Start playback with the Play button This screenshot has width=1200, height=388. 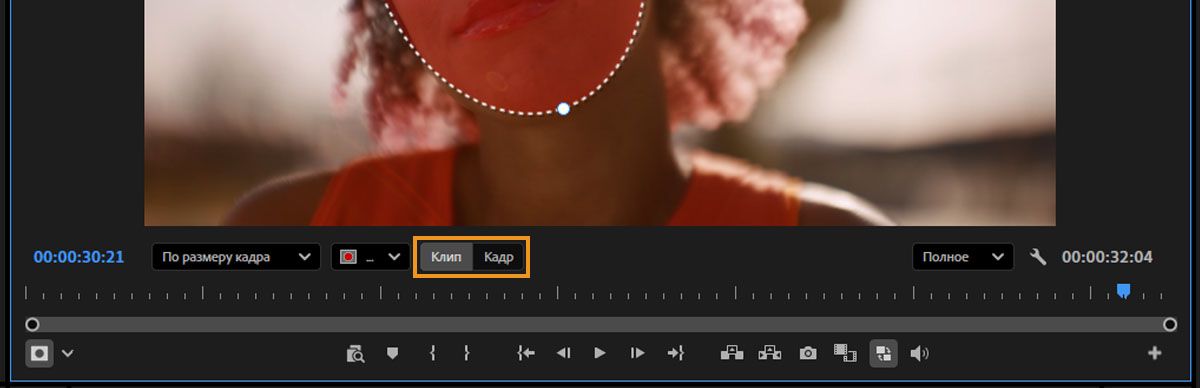(x=600, y=353)
